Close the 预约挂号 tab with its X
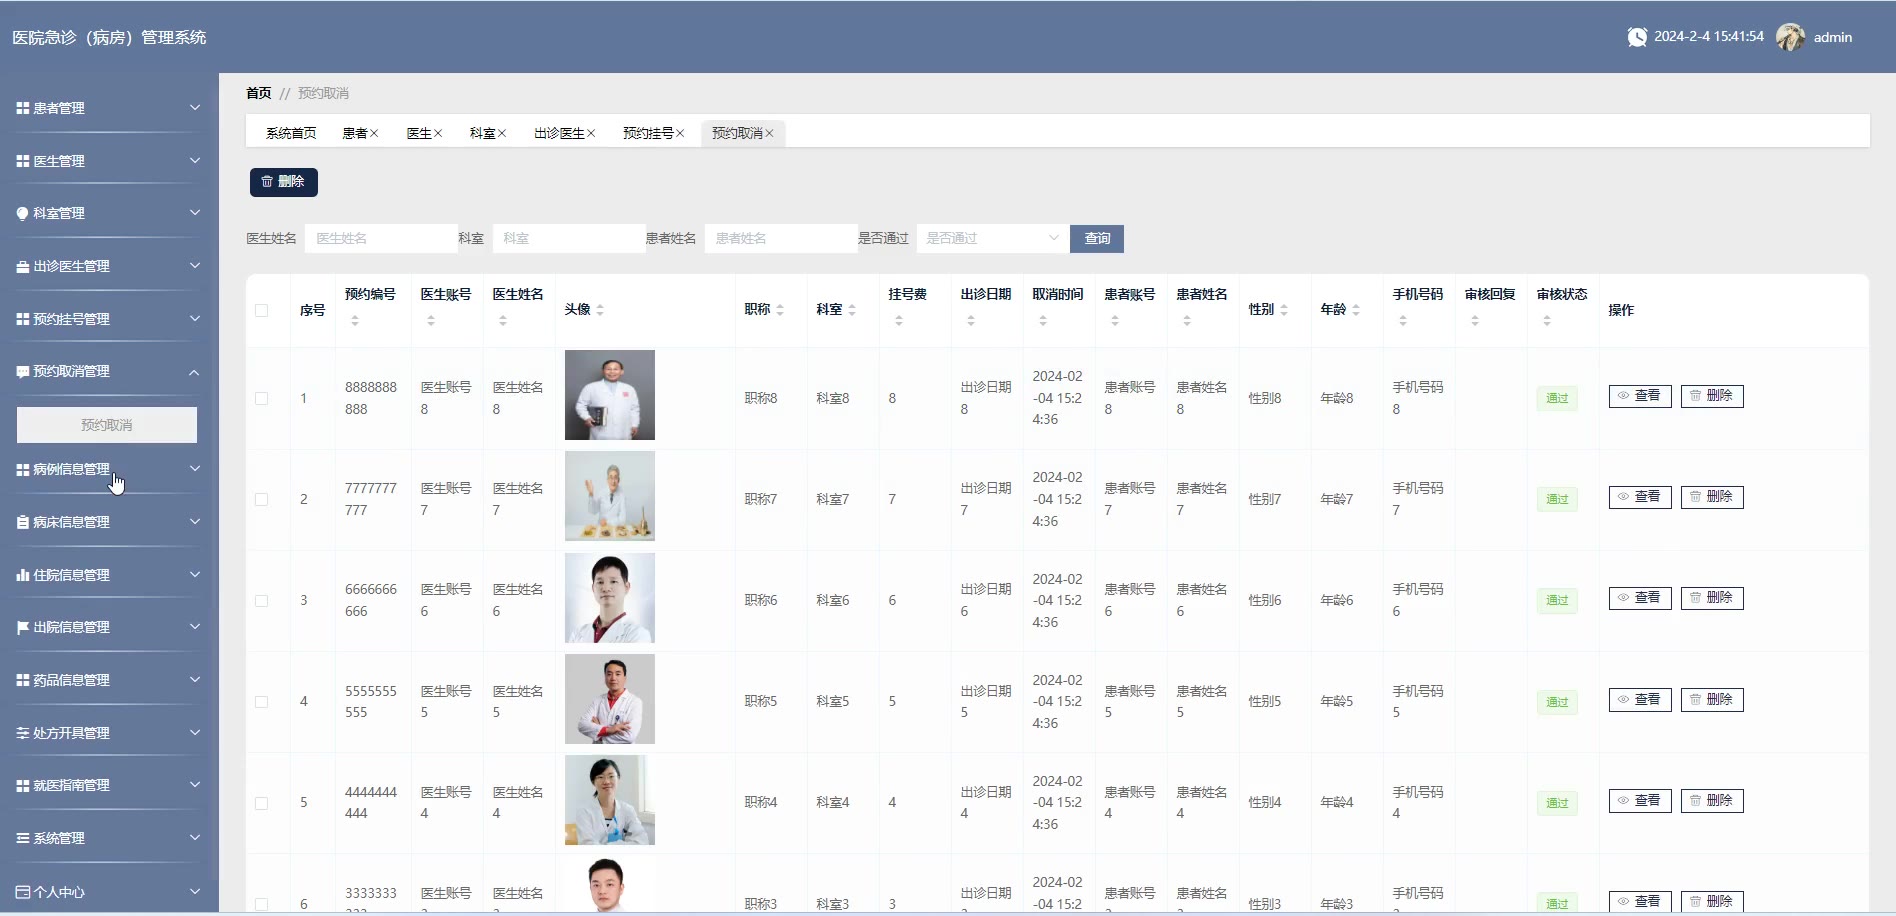The height and width of the screenshot is (916, 1896). click(x=680, y=133)
